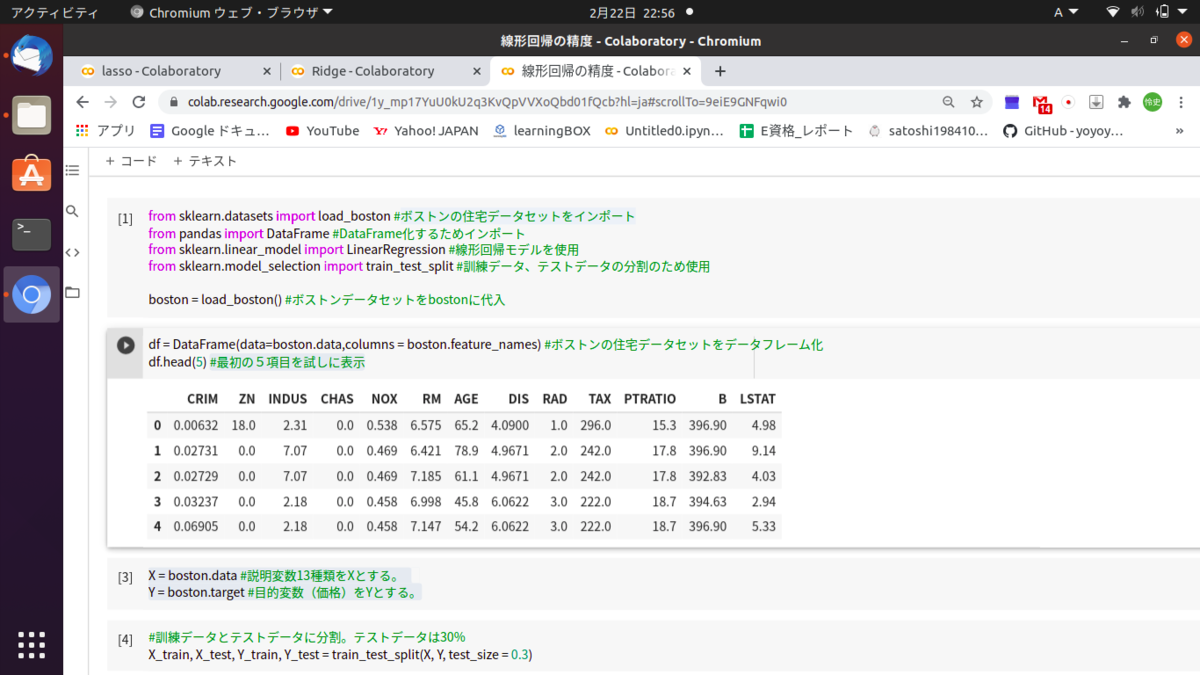Close the lasso - Colaboratory tab
Viewport: 1200px width, 675px height.
click(266, 71)
